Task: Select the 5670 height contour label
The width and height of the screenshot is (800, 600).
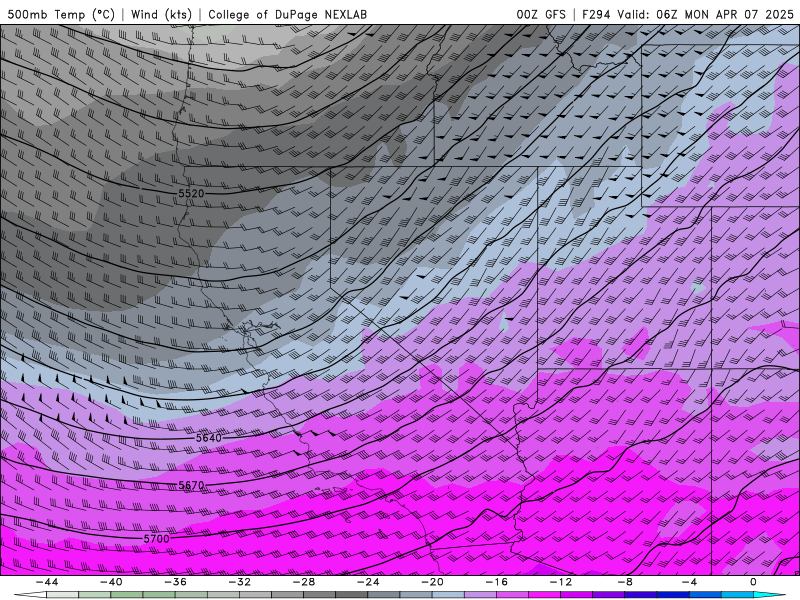Action: coord(191,486)
